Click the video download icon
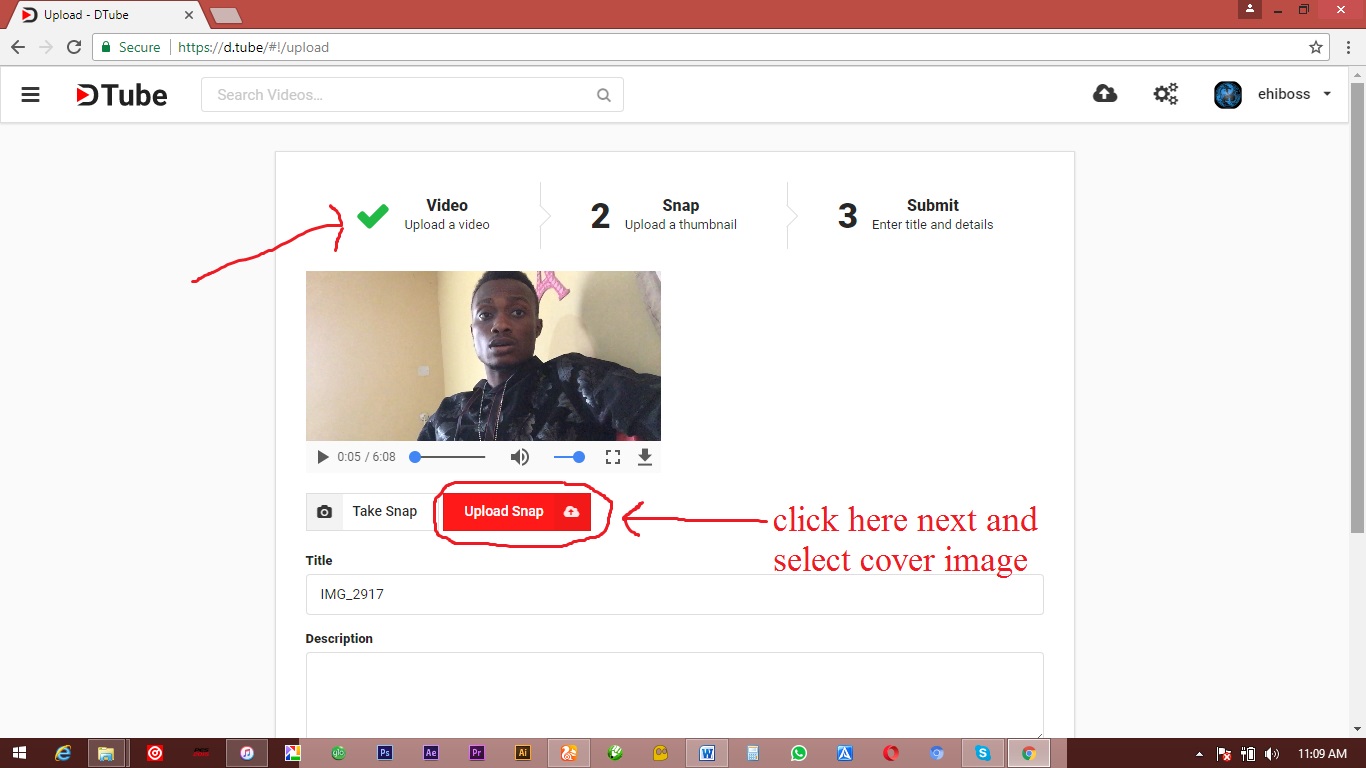 (645, 456)
